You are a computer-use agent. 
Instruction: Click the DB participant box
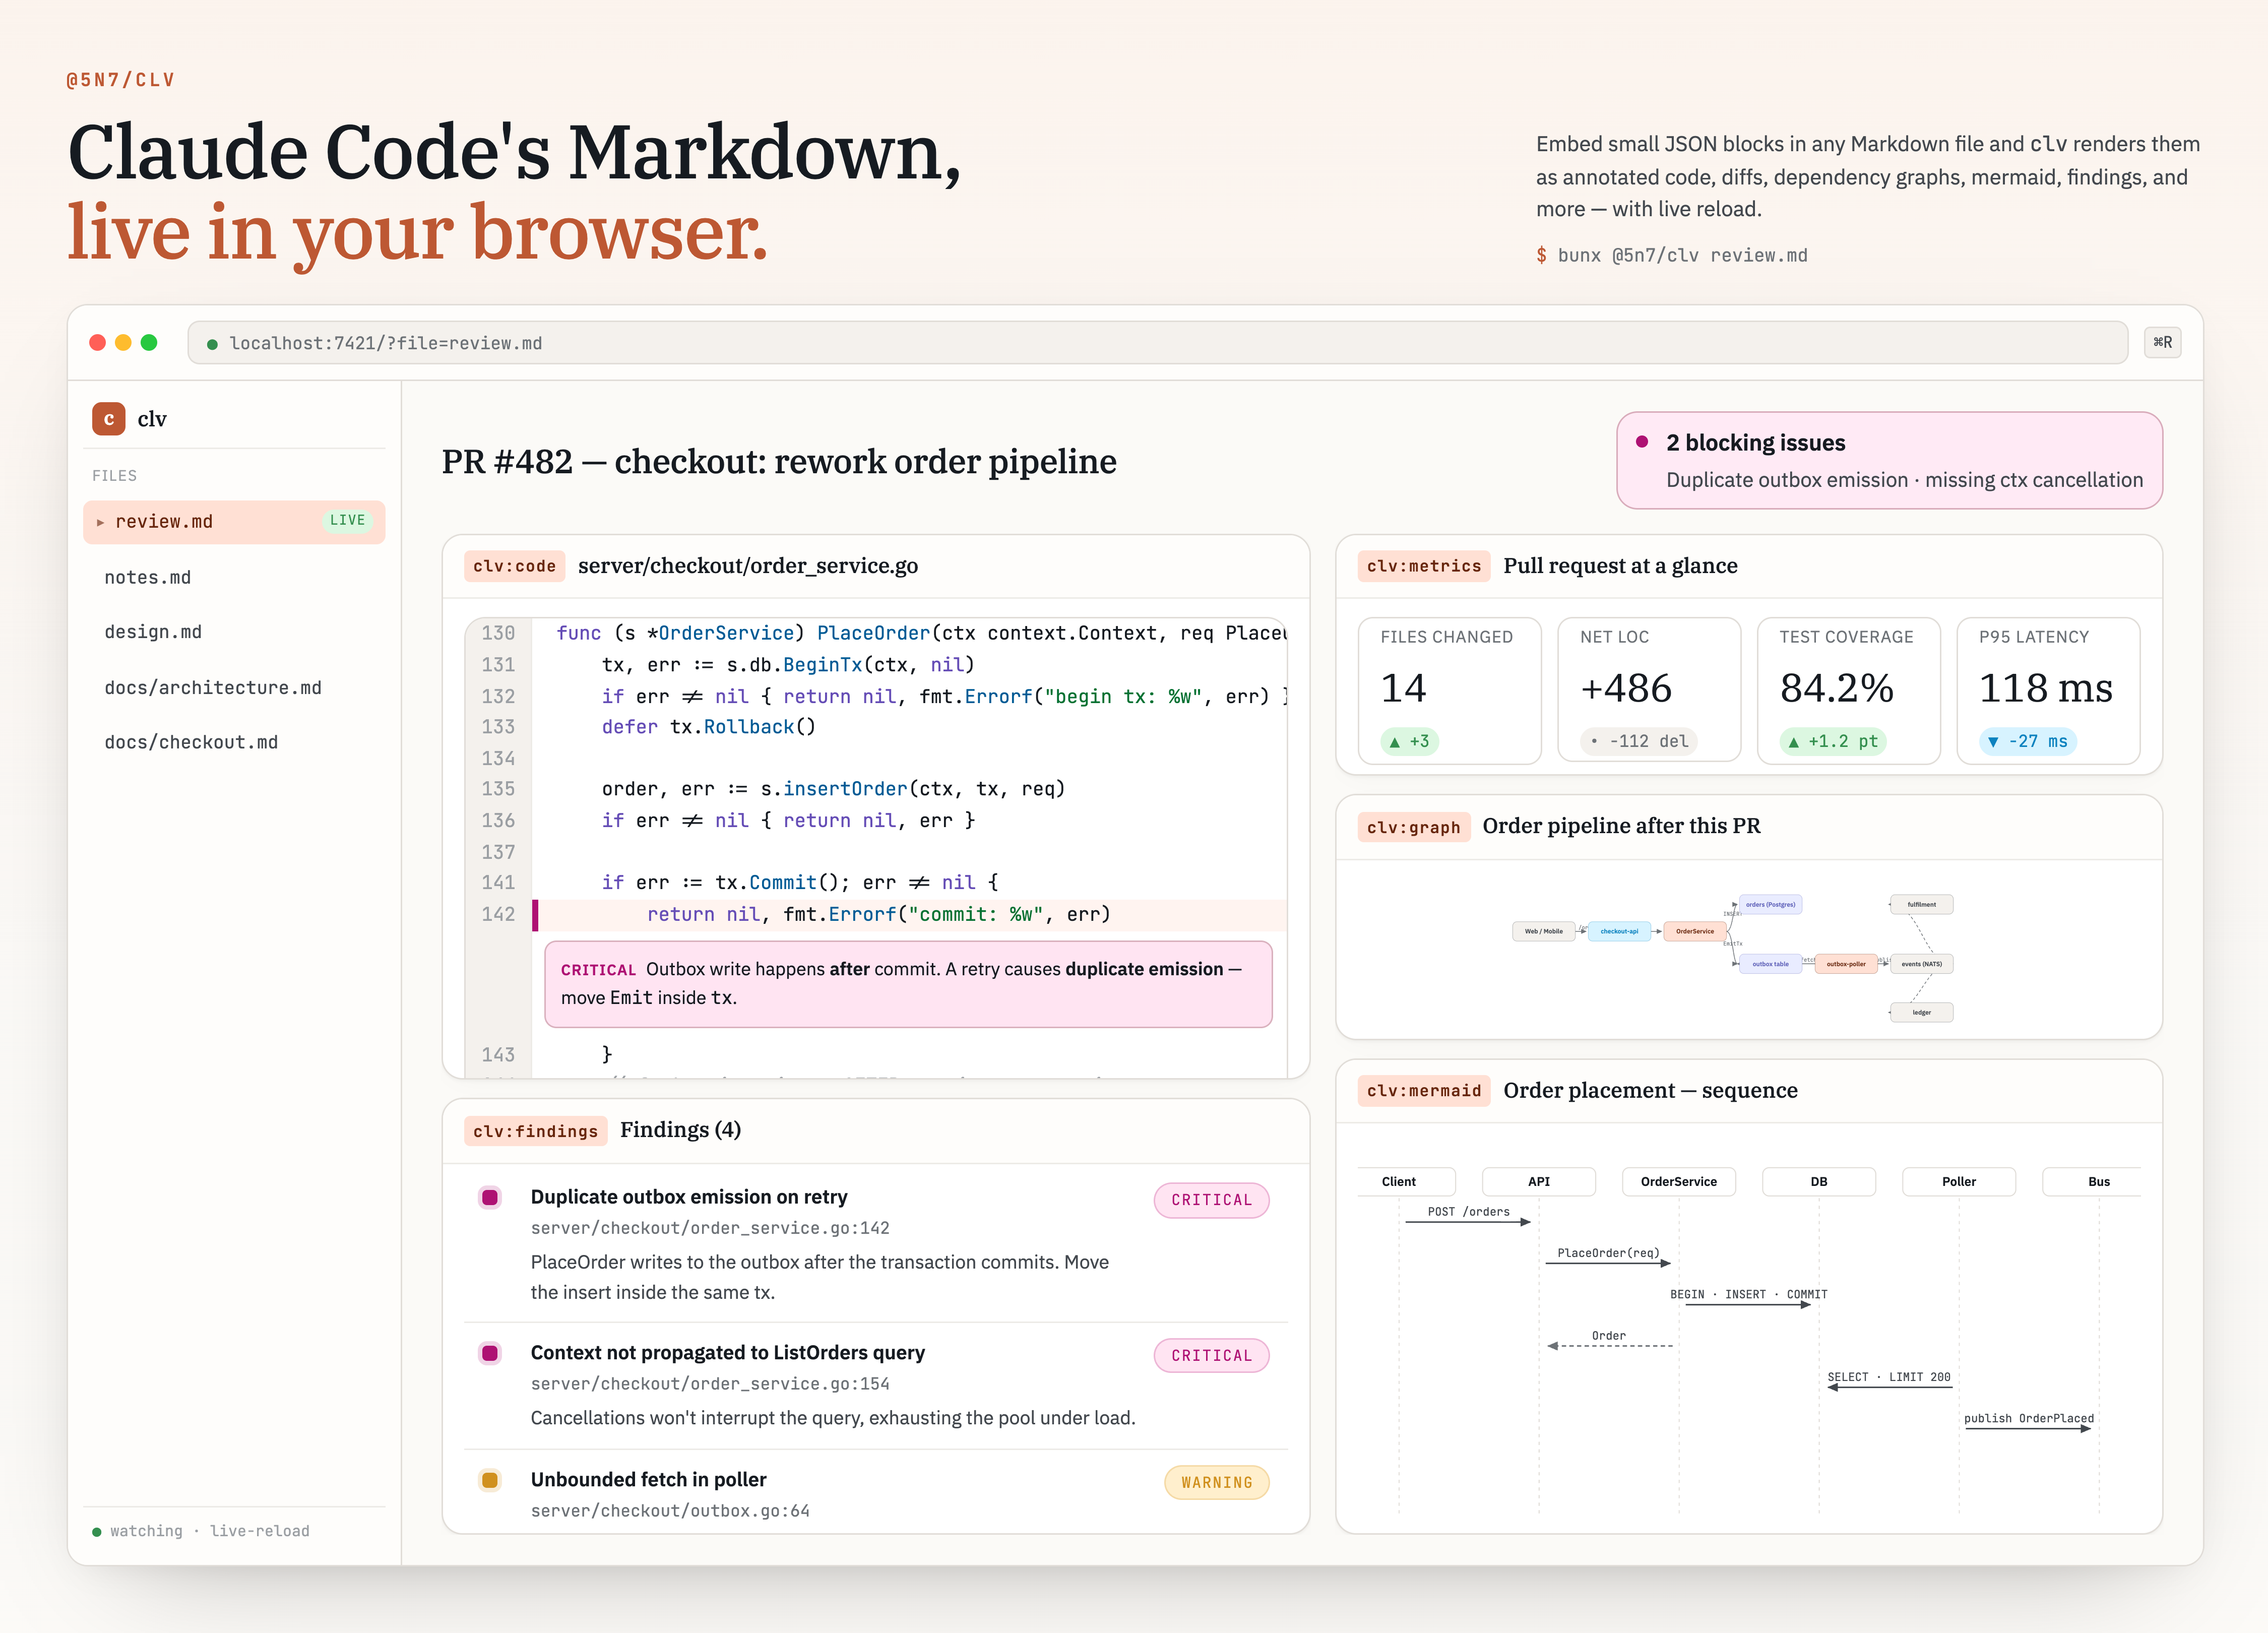(x=1819, y=1182)
